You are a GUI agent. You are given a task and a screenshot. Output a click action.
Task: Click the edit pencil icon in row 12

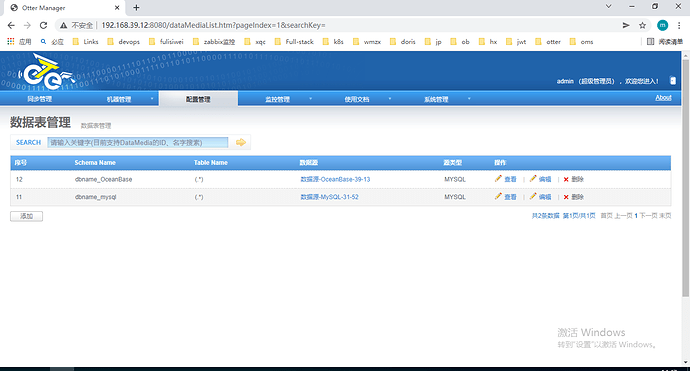[x=533, y=179]
